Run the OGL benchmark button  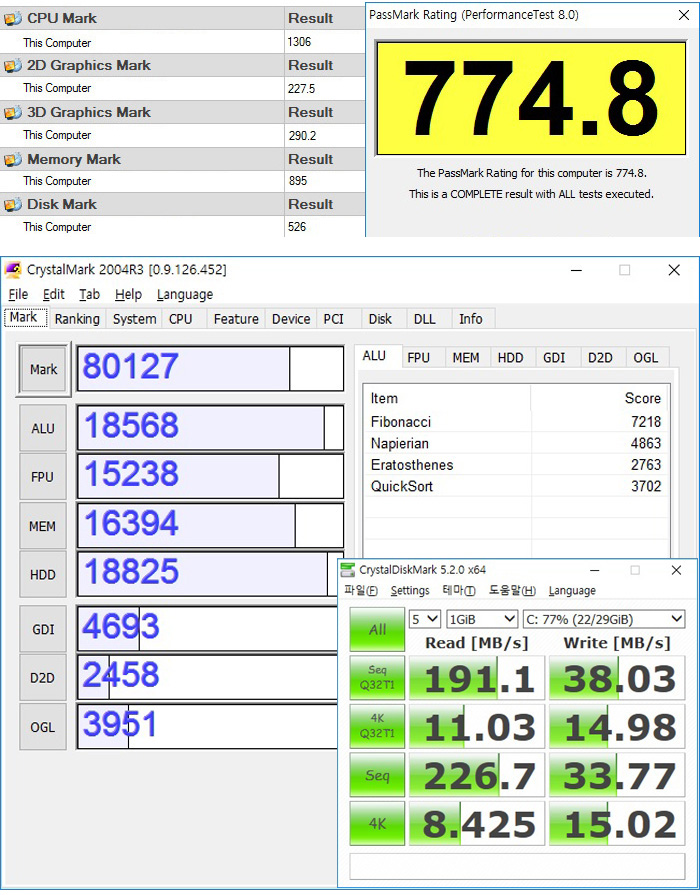(43, 727)
